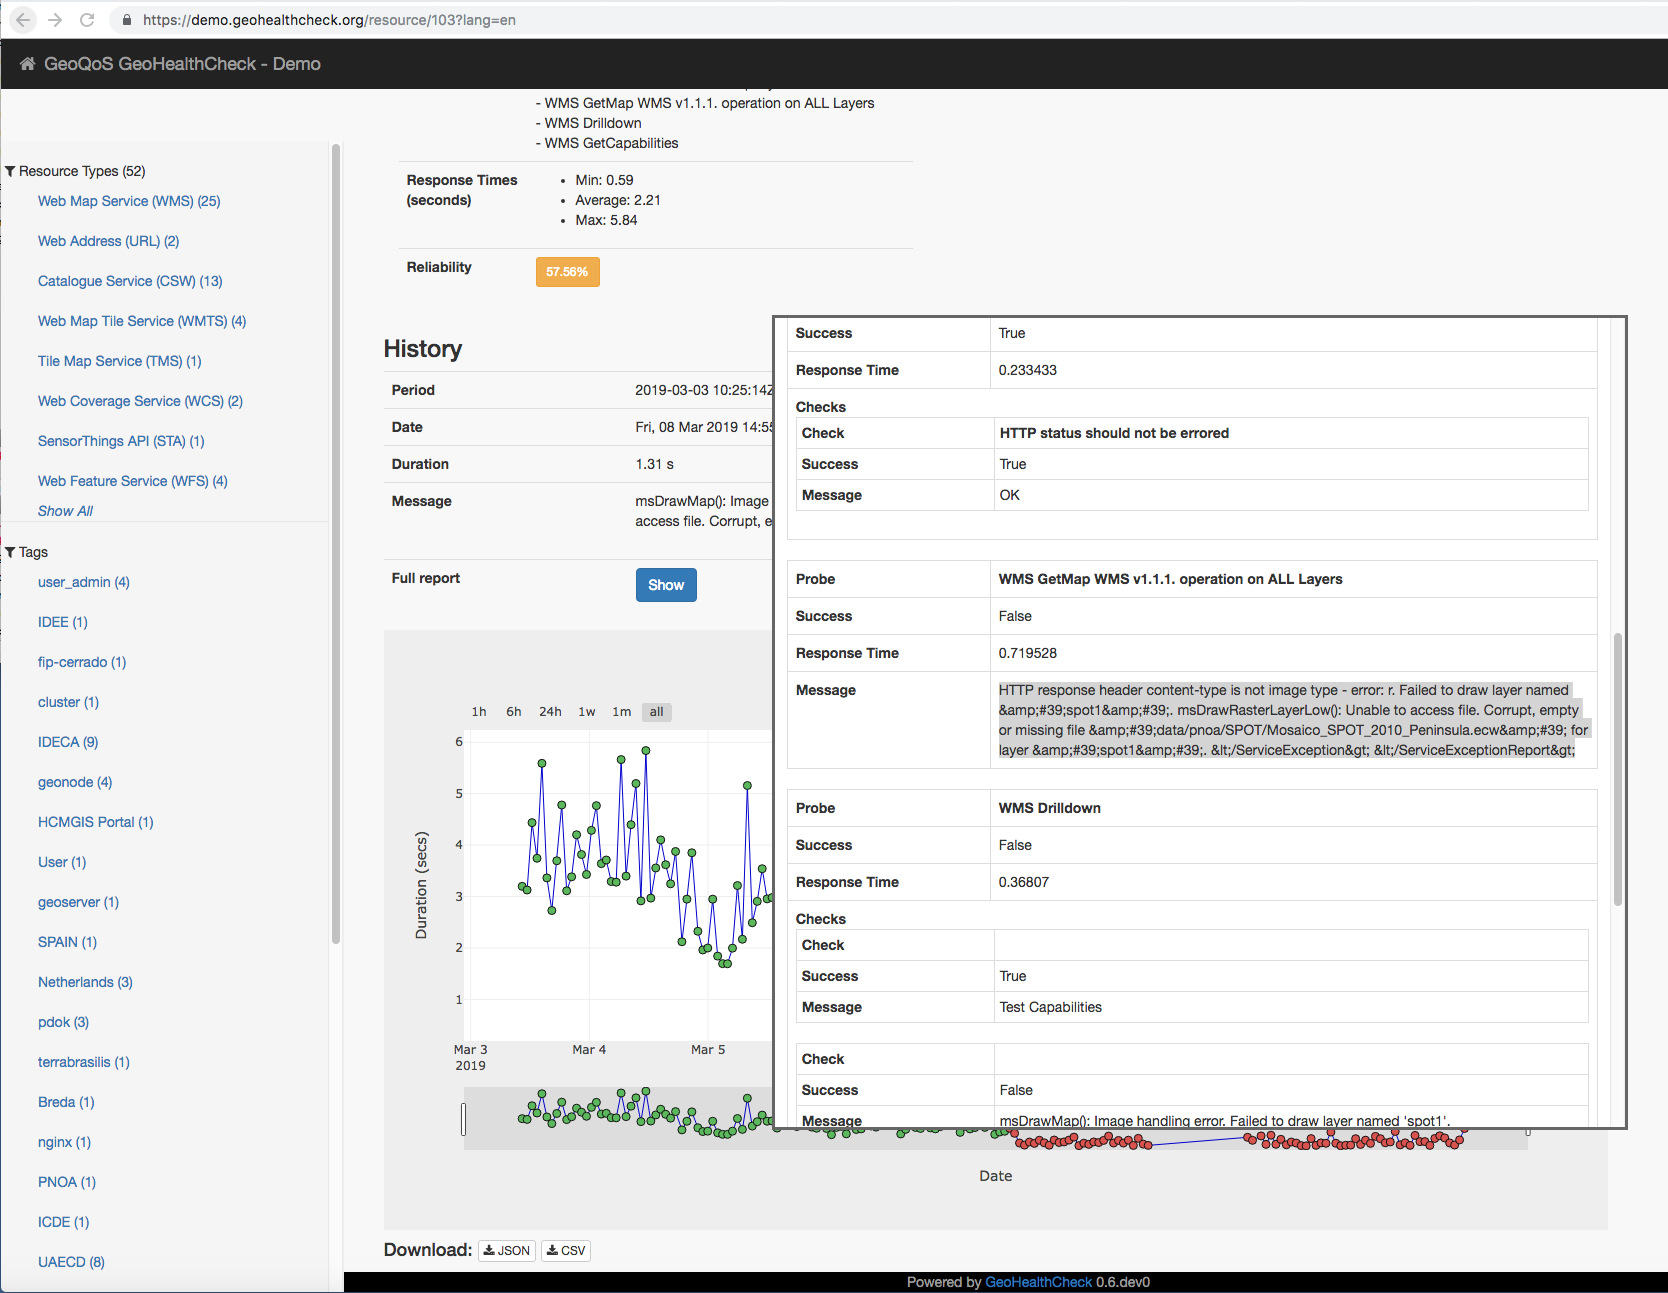Download history as CSV
Screen dimensions: 1668x1293
[x=566, y=1250]
